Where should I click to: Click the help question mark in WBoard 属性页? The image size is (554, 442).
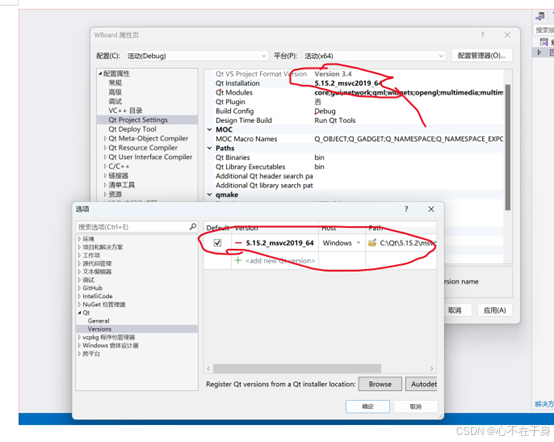(x=482, y=35)
